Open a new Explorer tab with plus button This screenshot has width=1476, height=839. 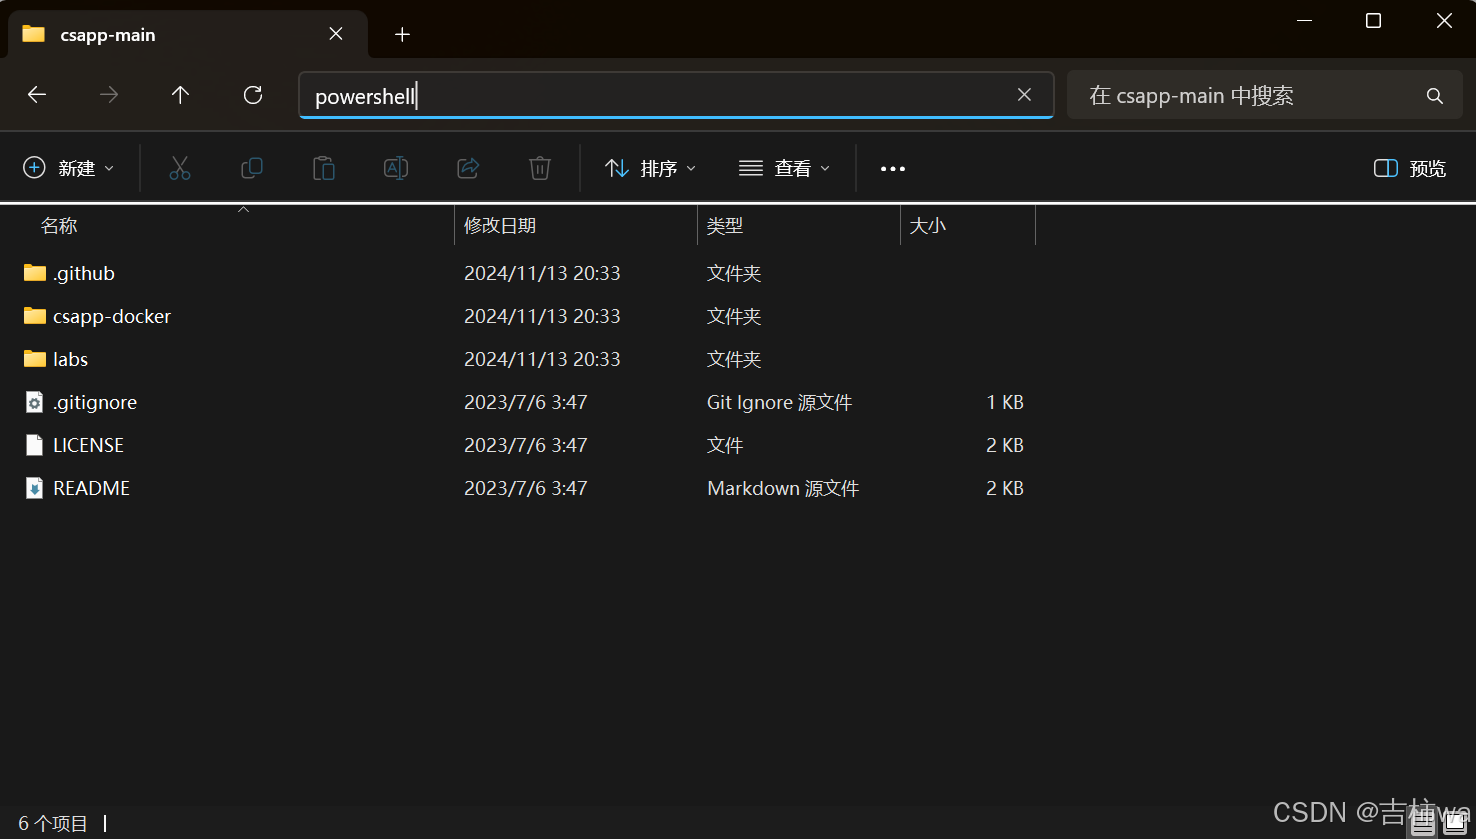(402, 34)
